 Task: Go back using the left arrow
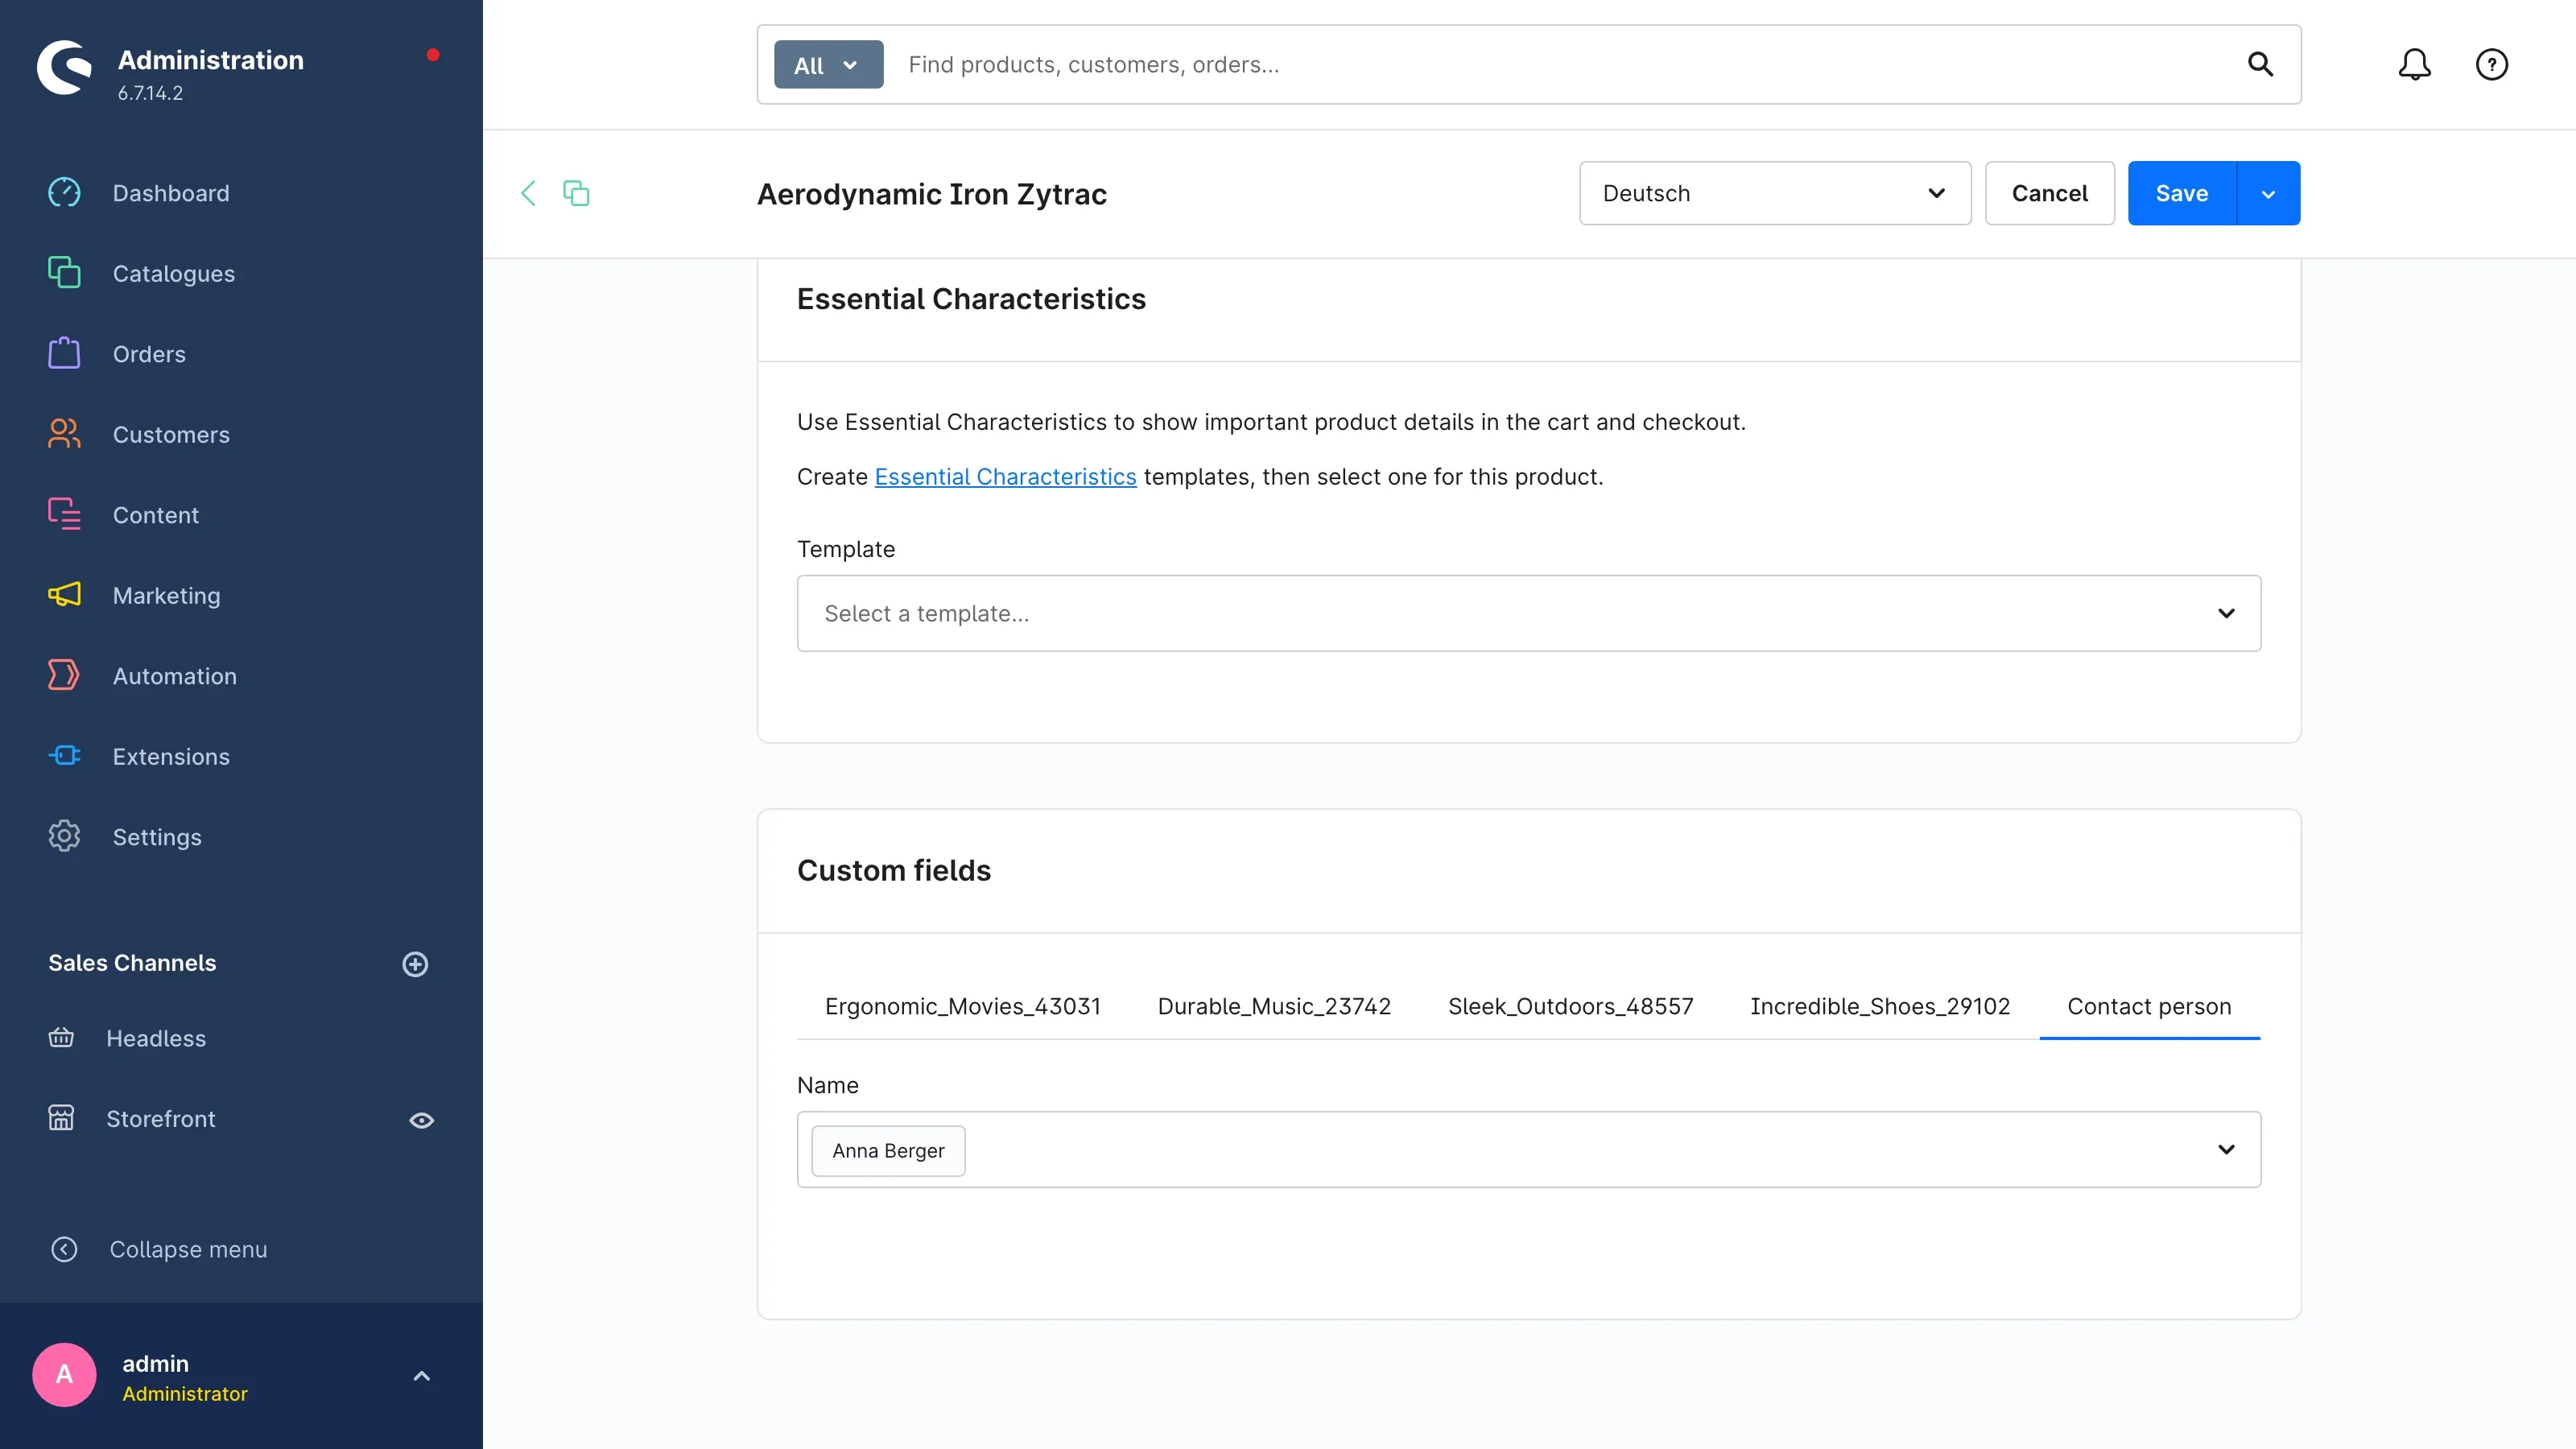point(528,193)
